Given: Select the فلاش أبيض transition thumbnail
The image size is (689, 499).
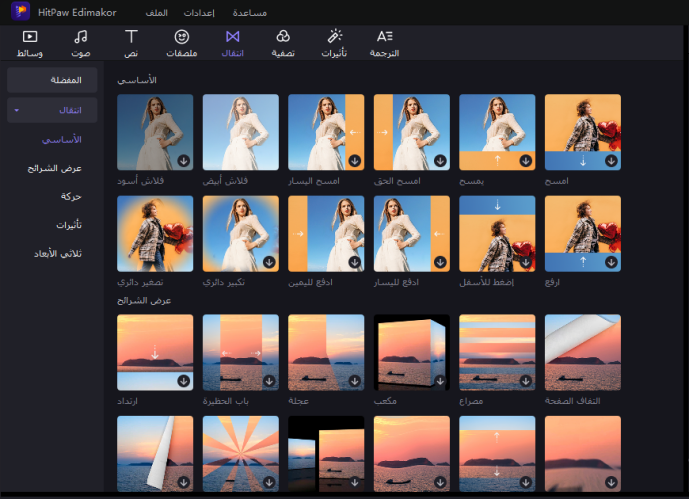Looking at the screenshot, I should coord(241,132).
